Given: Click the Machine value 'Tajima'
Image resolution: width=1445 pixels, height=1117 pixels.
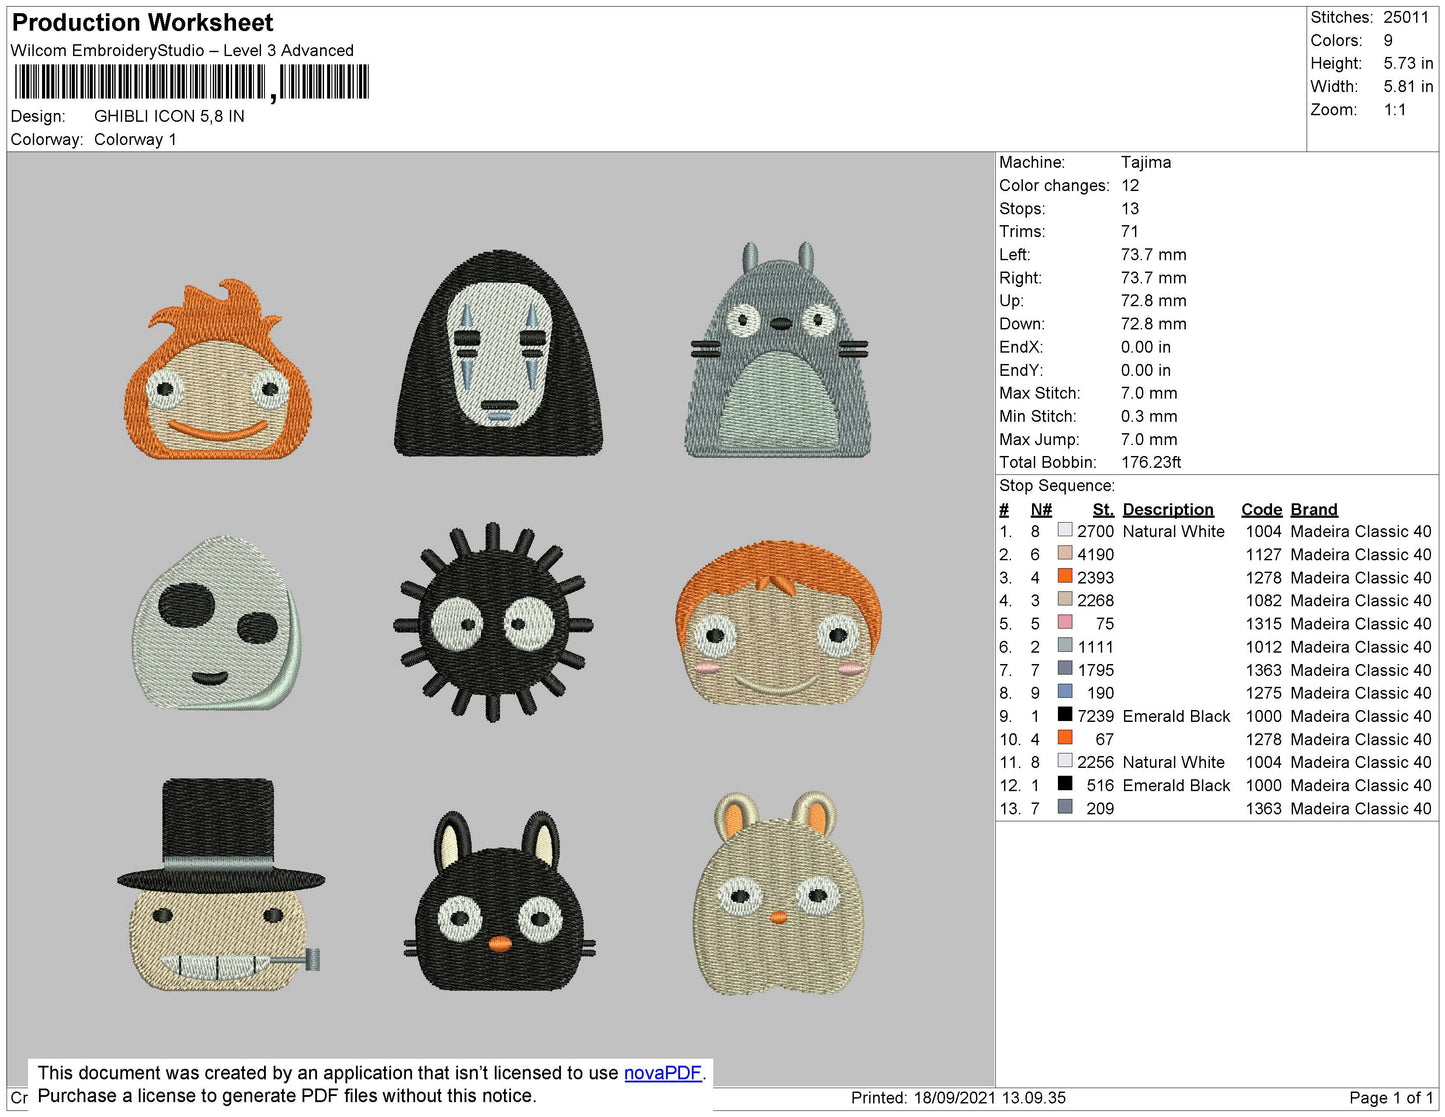Looking at the screenshot, I should point(1146,162).
